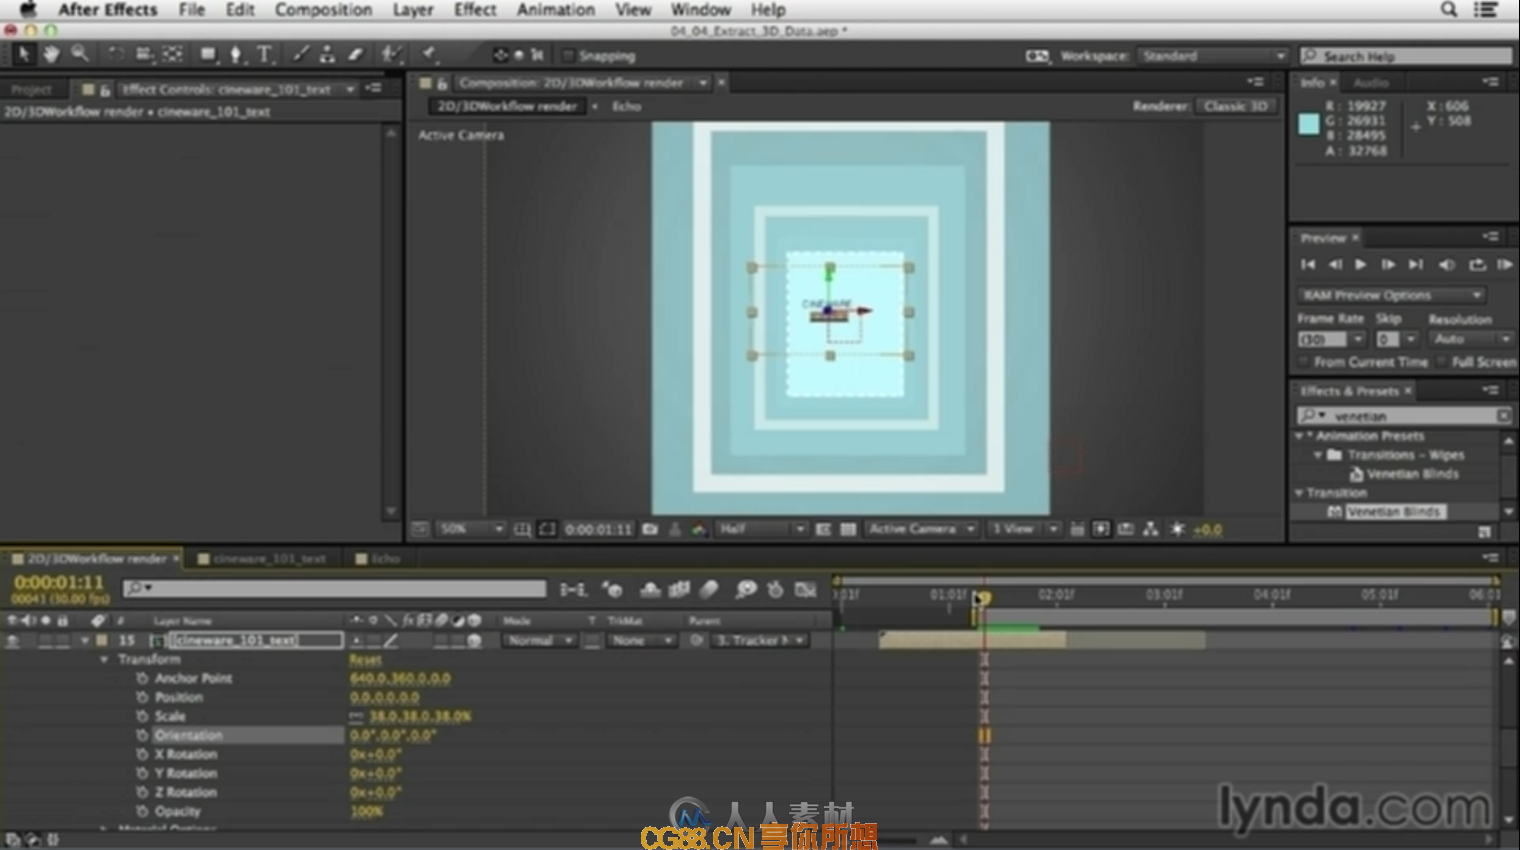Toggle the Position stopwatch
Viewport: 1520px width, 850px height.
click(142, 697)
